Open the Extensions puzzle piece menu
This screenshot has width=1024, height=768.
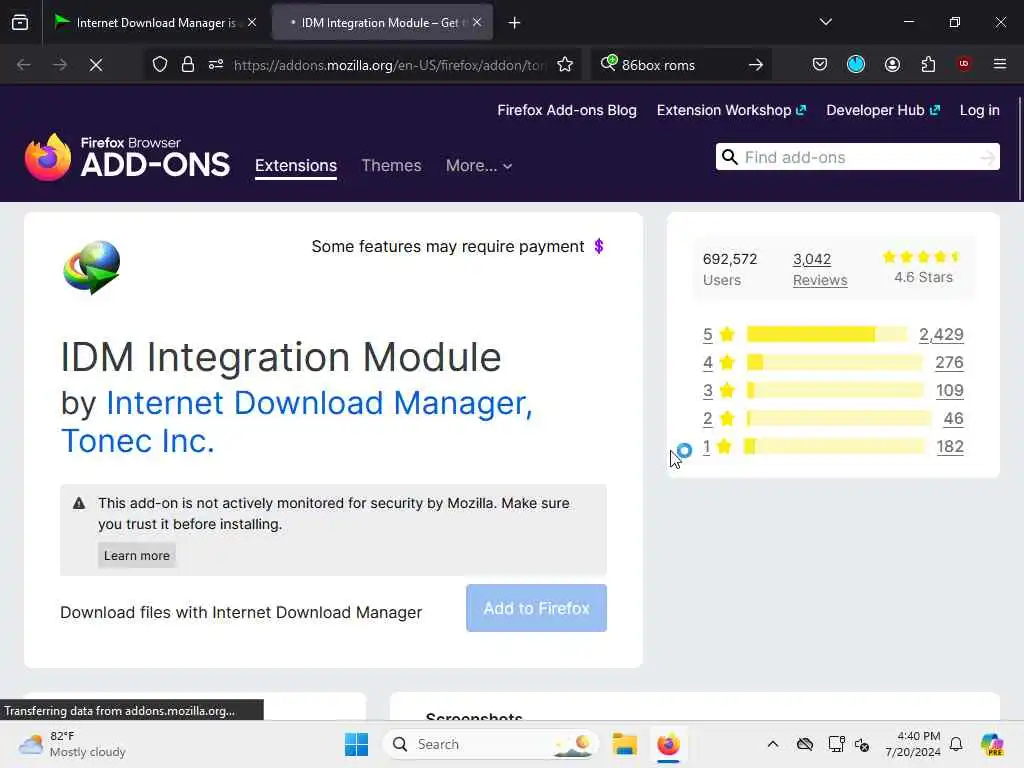click(928, 65)
